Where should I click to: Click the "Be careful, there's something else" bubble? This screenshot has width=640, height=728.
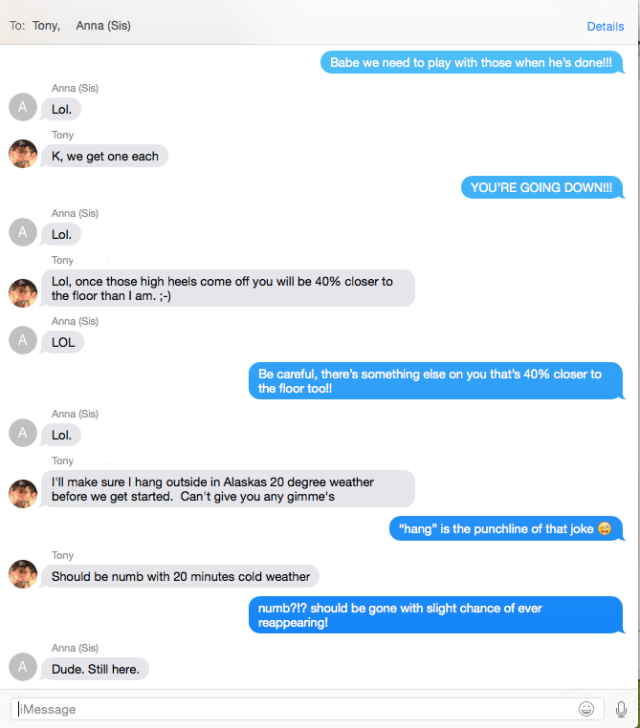point(435,381)
